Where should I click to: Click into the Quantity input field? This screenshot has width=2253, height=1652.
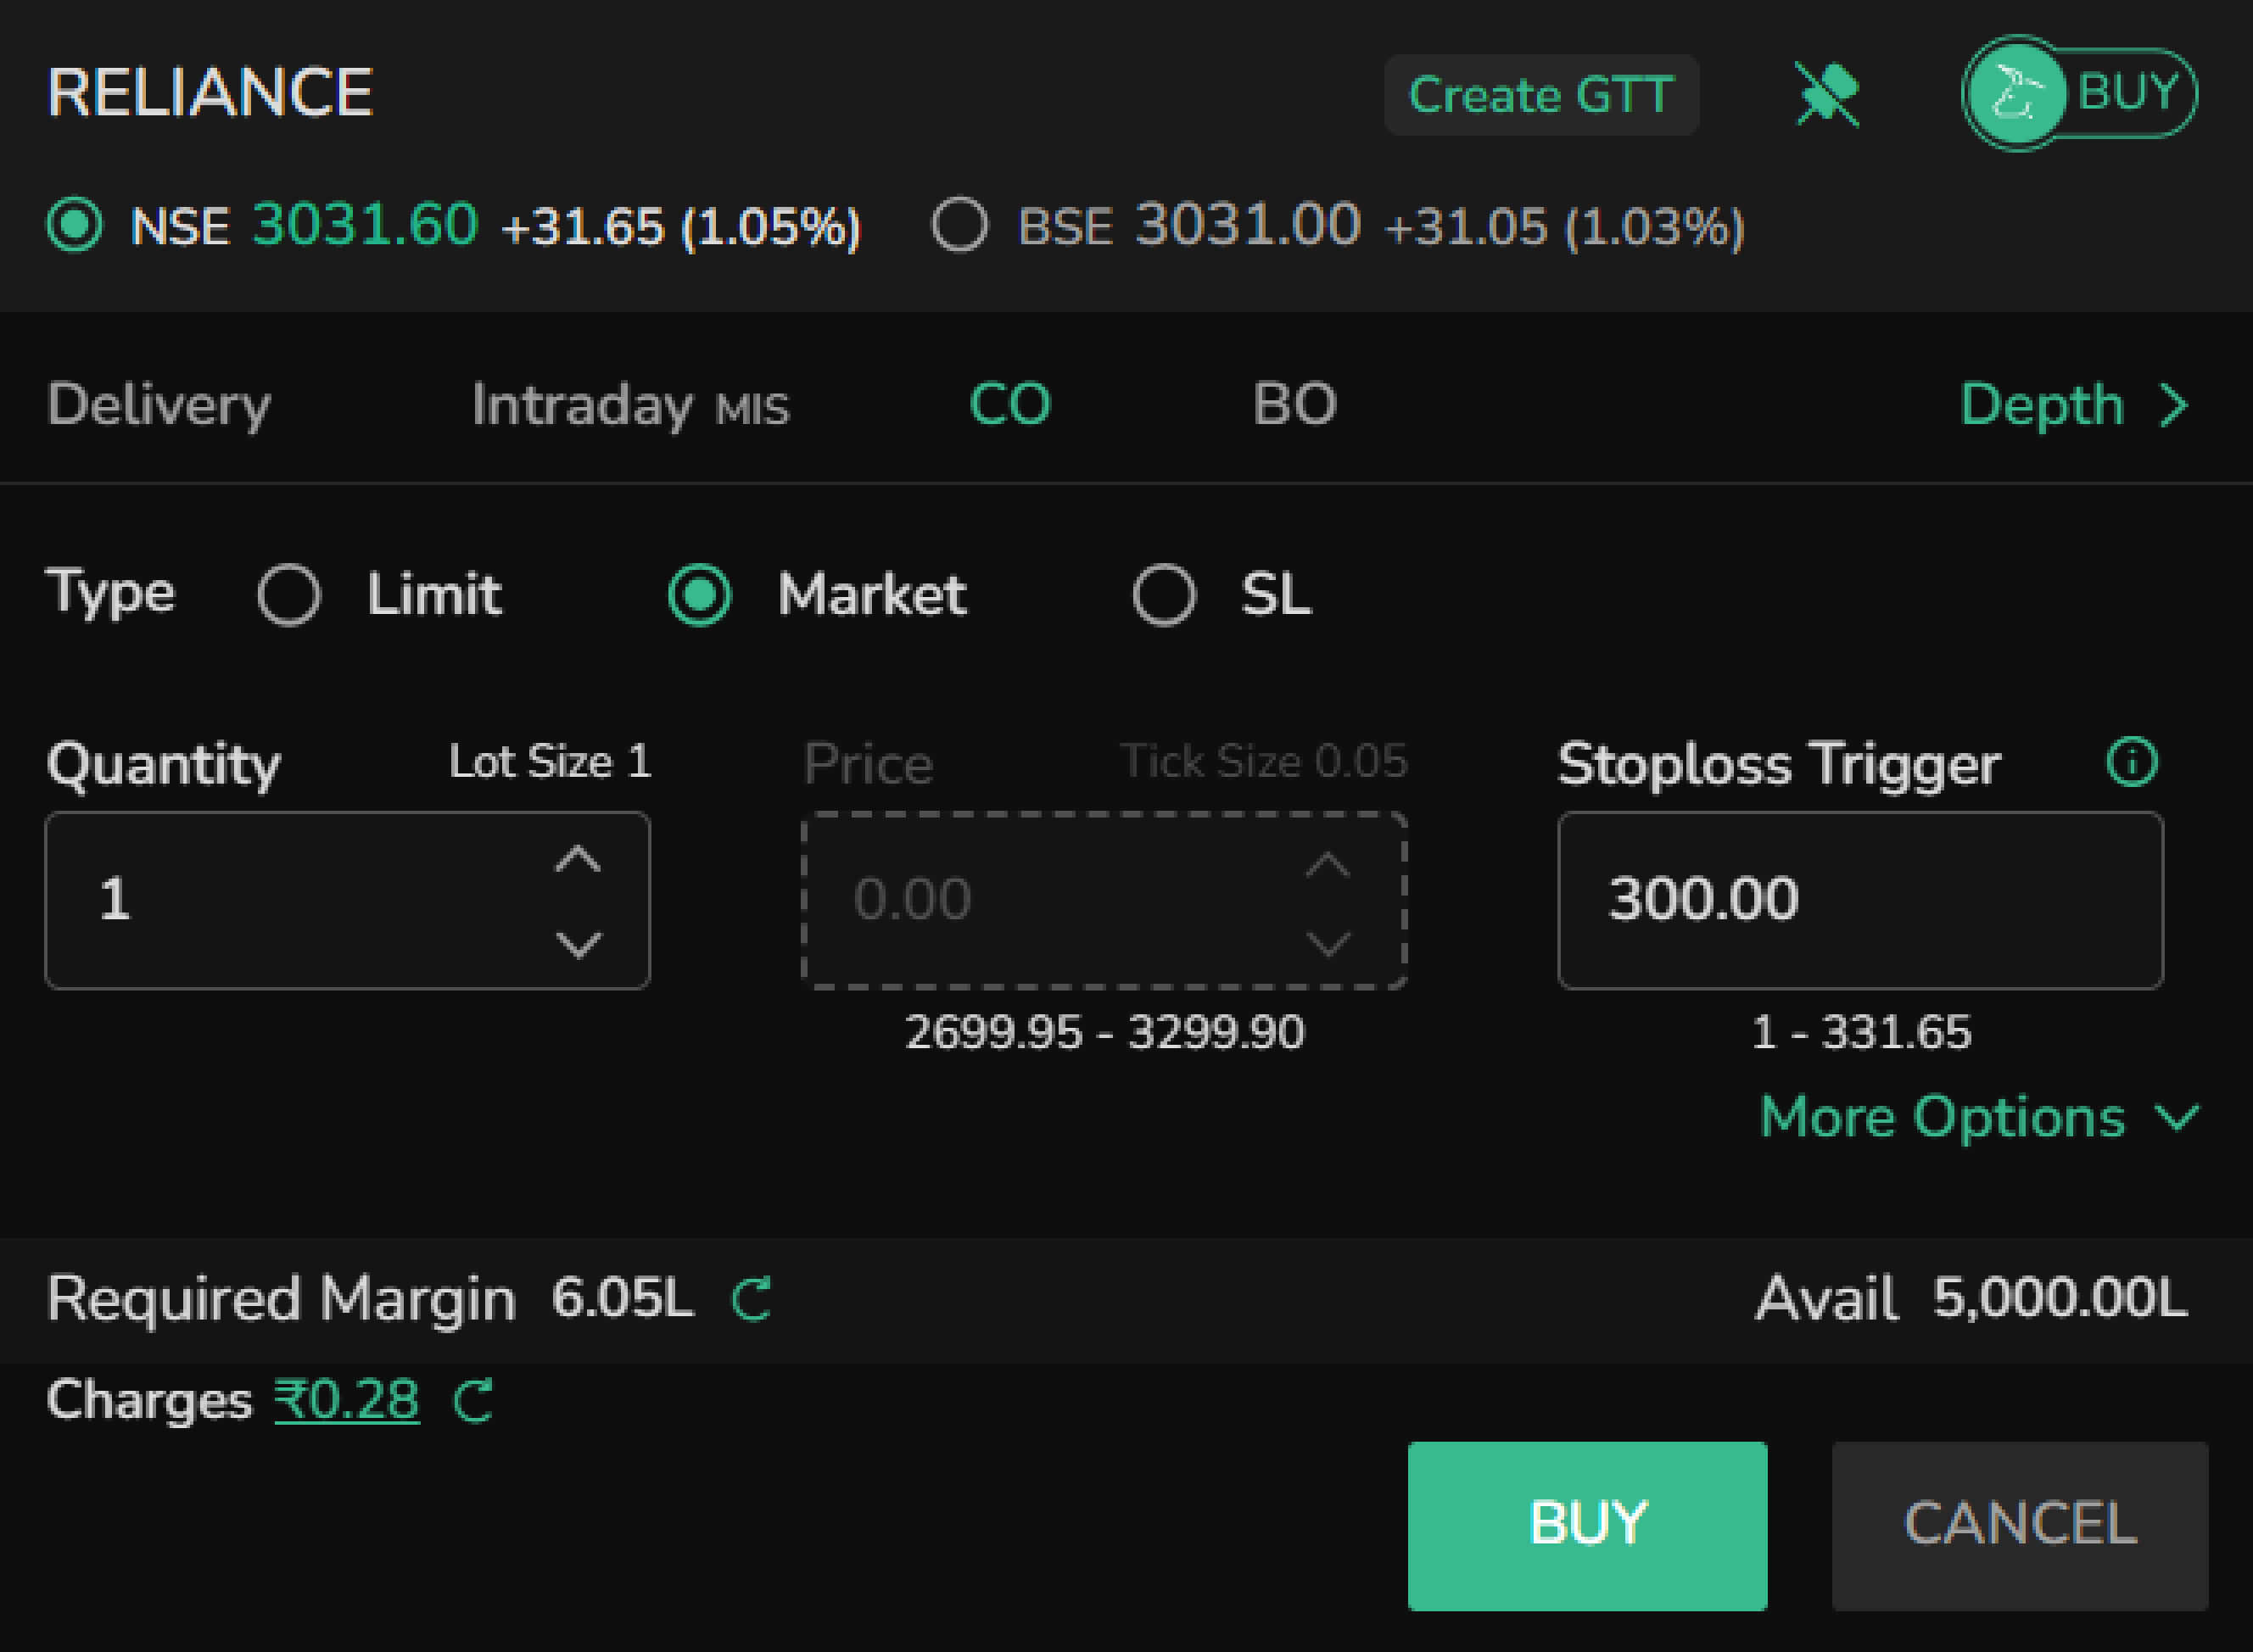(348, 901)
